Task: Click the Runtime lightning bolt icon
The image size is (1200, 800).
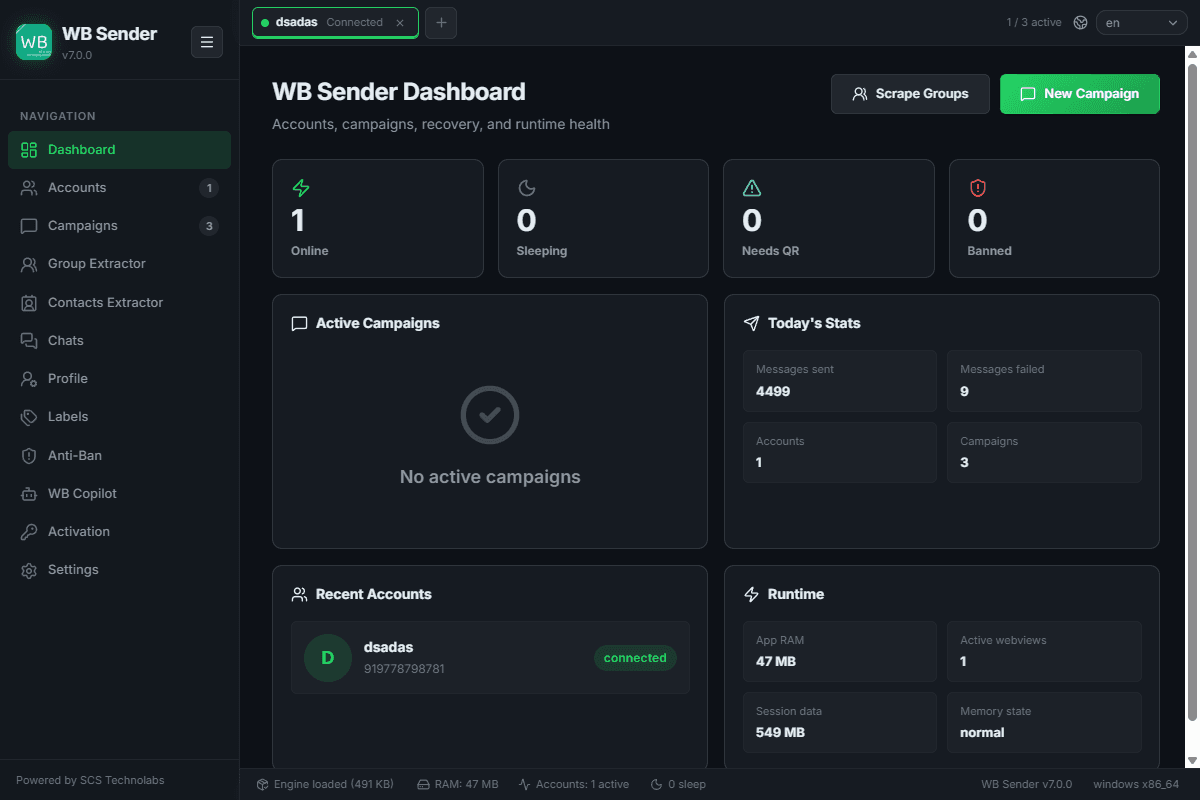Action: tap(752, 594)
